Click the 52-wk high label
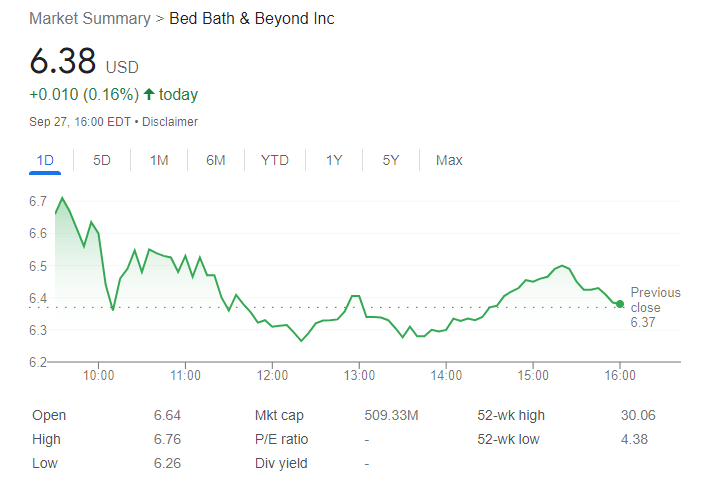 click(x=512, y=415)
